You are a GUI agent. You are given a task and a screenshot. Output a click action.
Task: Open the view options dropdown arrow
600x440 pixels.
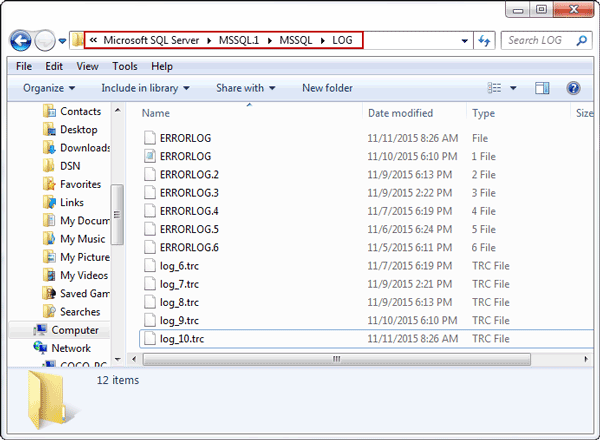coord(513,88)
